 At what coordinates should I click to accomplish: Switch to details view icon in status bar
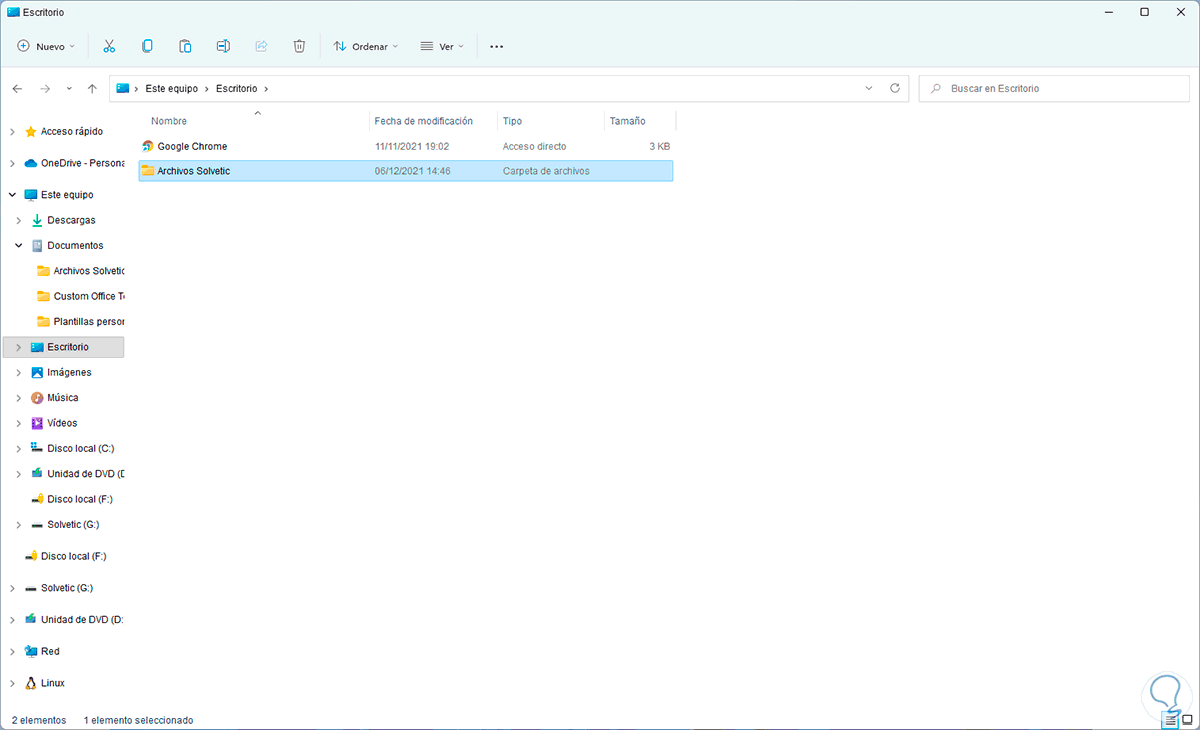coord(1170,719)
